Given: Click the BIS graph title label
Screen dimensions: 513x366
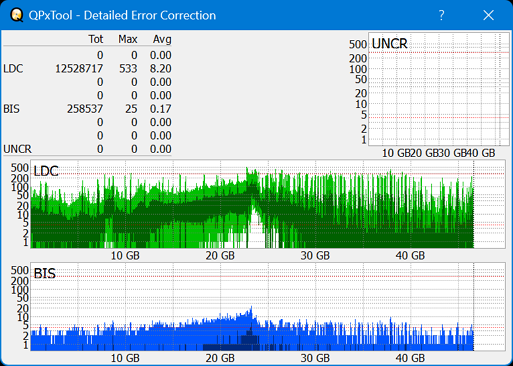Looking at the screenshot, I should pyautogui.click(x=45, y=273).
